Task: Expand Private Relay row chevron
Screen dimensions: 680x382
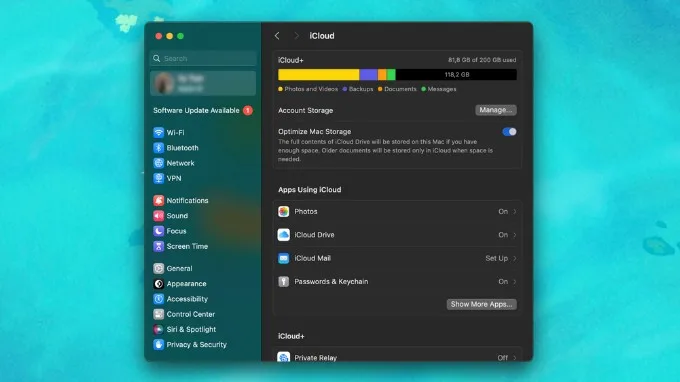Action: (x=515, y=358)
